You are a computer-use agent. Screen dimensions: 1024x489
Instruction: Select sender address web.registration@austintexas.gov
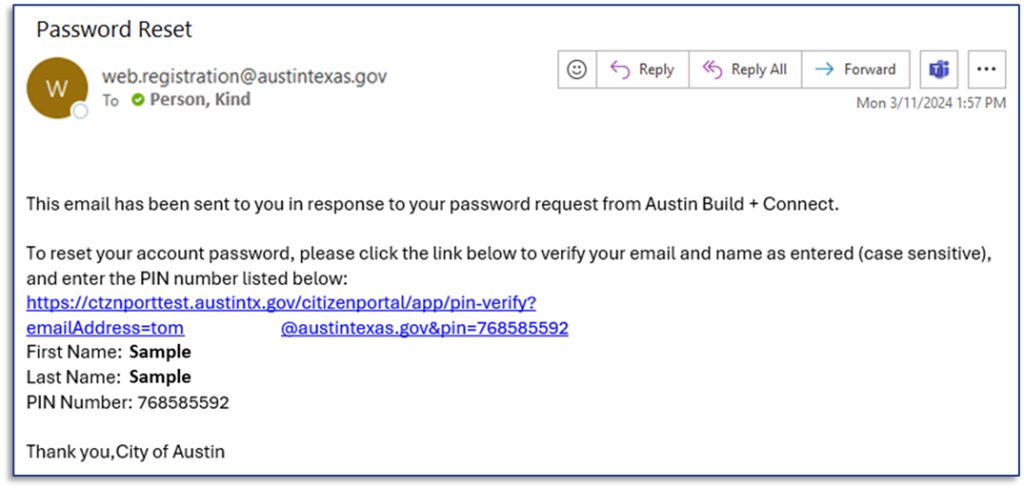(244, 76)
